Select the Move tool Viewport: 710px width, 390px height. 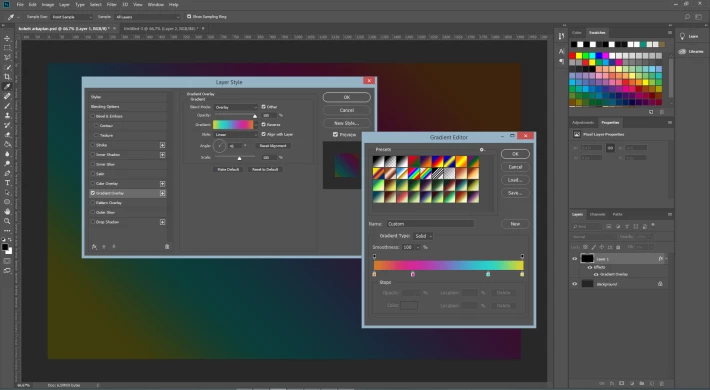tap(7, 38)
